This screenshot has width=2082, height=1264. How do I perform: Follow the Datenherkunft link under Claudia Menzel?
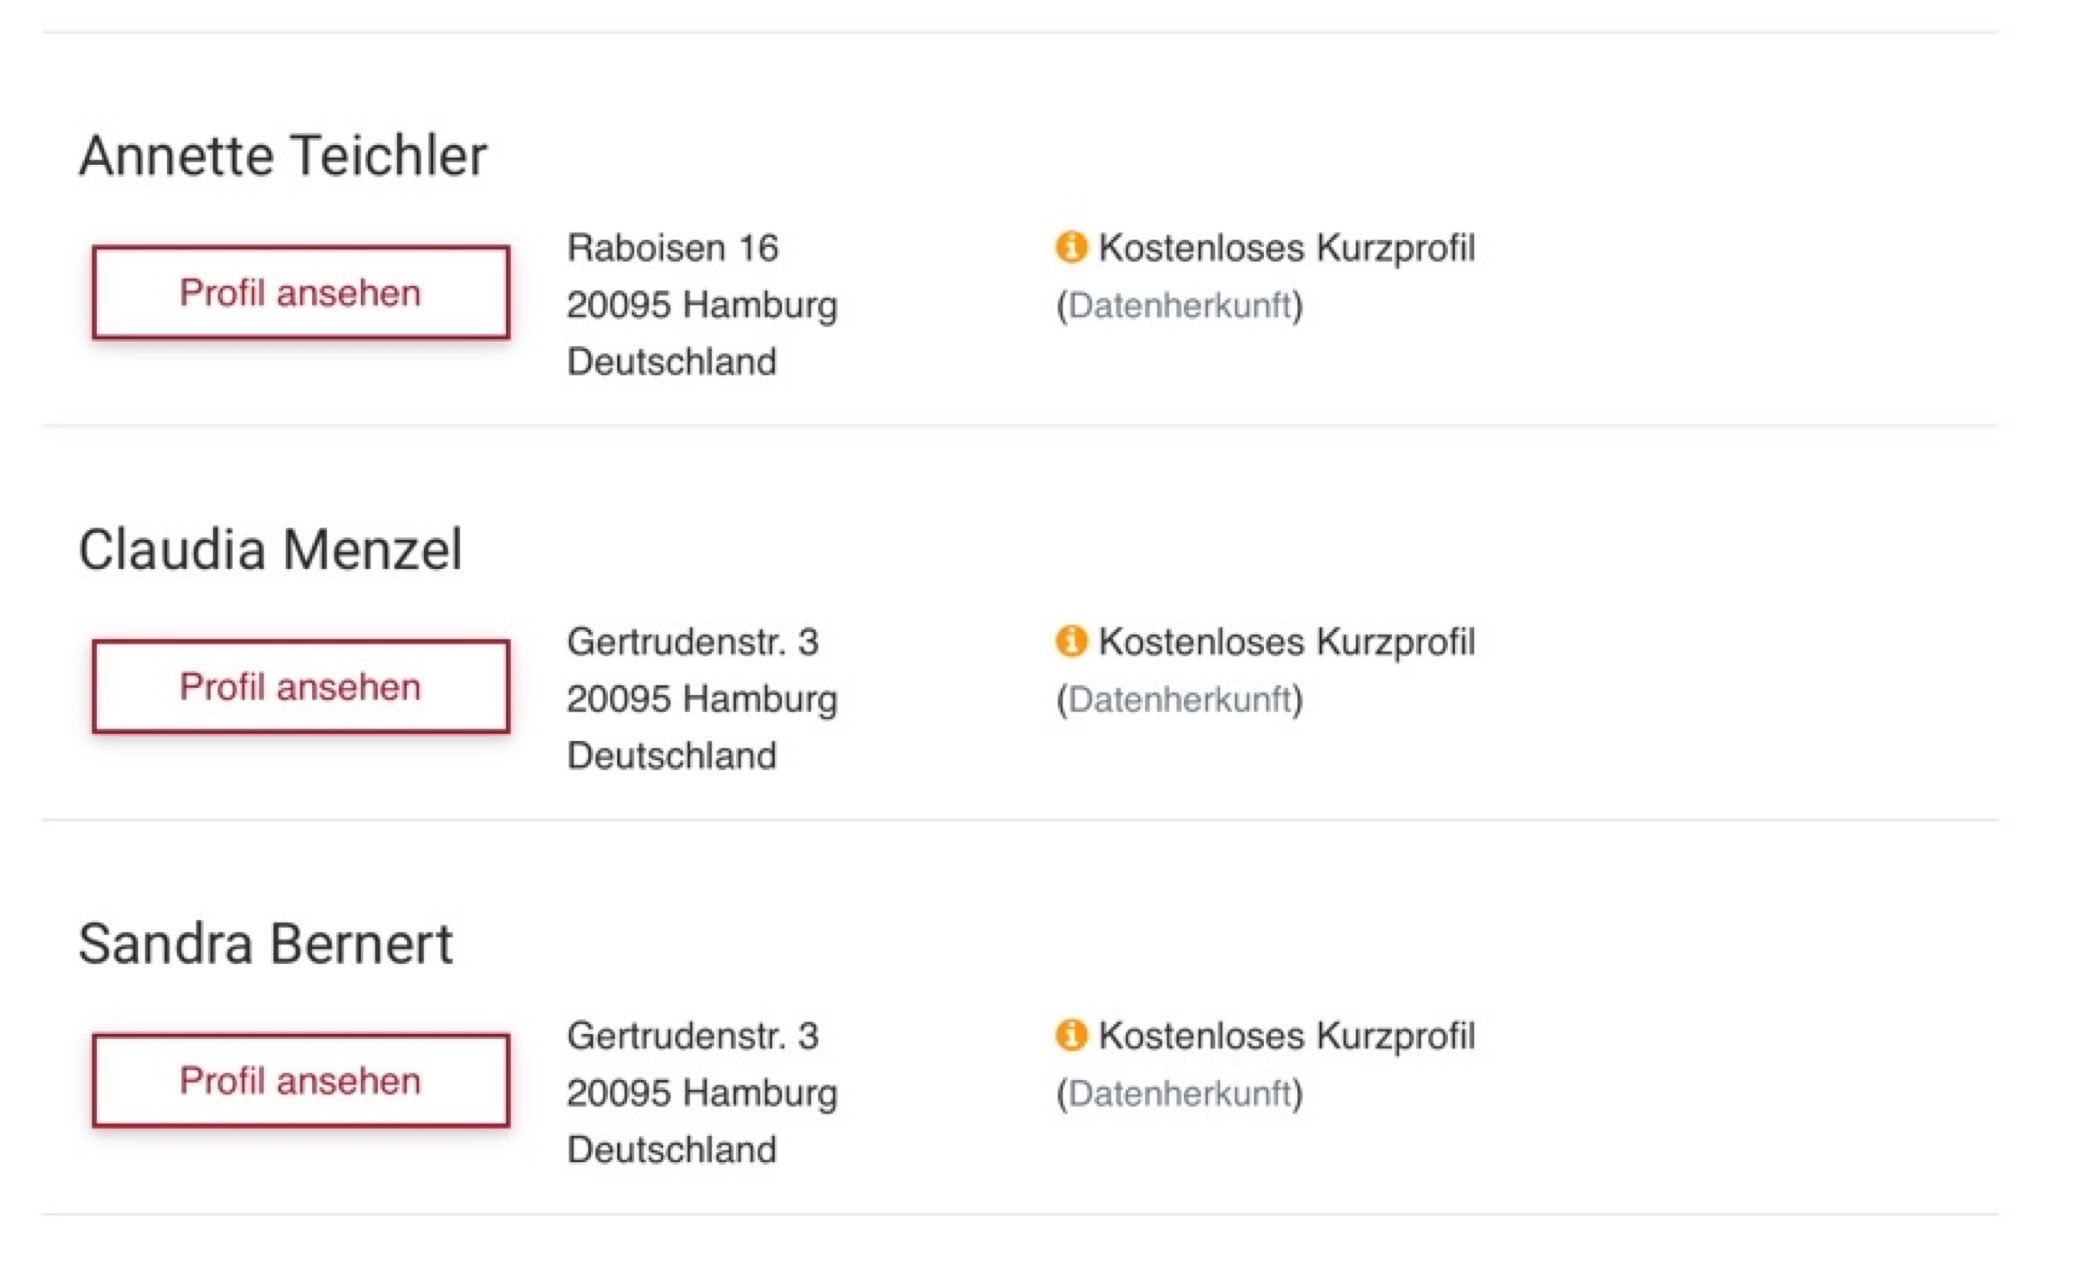coord(1180,699)
